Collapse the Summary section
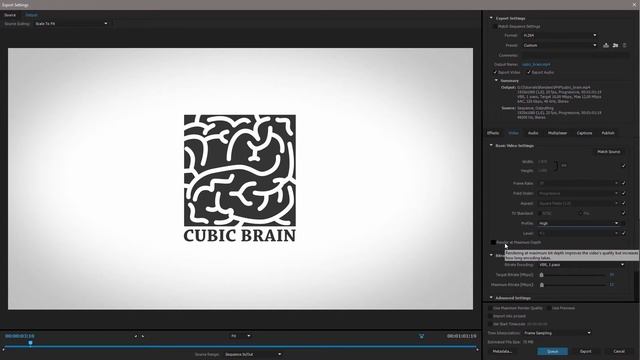This screenshot has height=360, width=640. [x=496, y=80]
